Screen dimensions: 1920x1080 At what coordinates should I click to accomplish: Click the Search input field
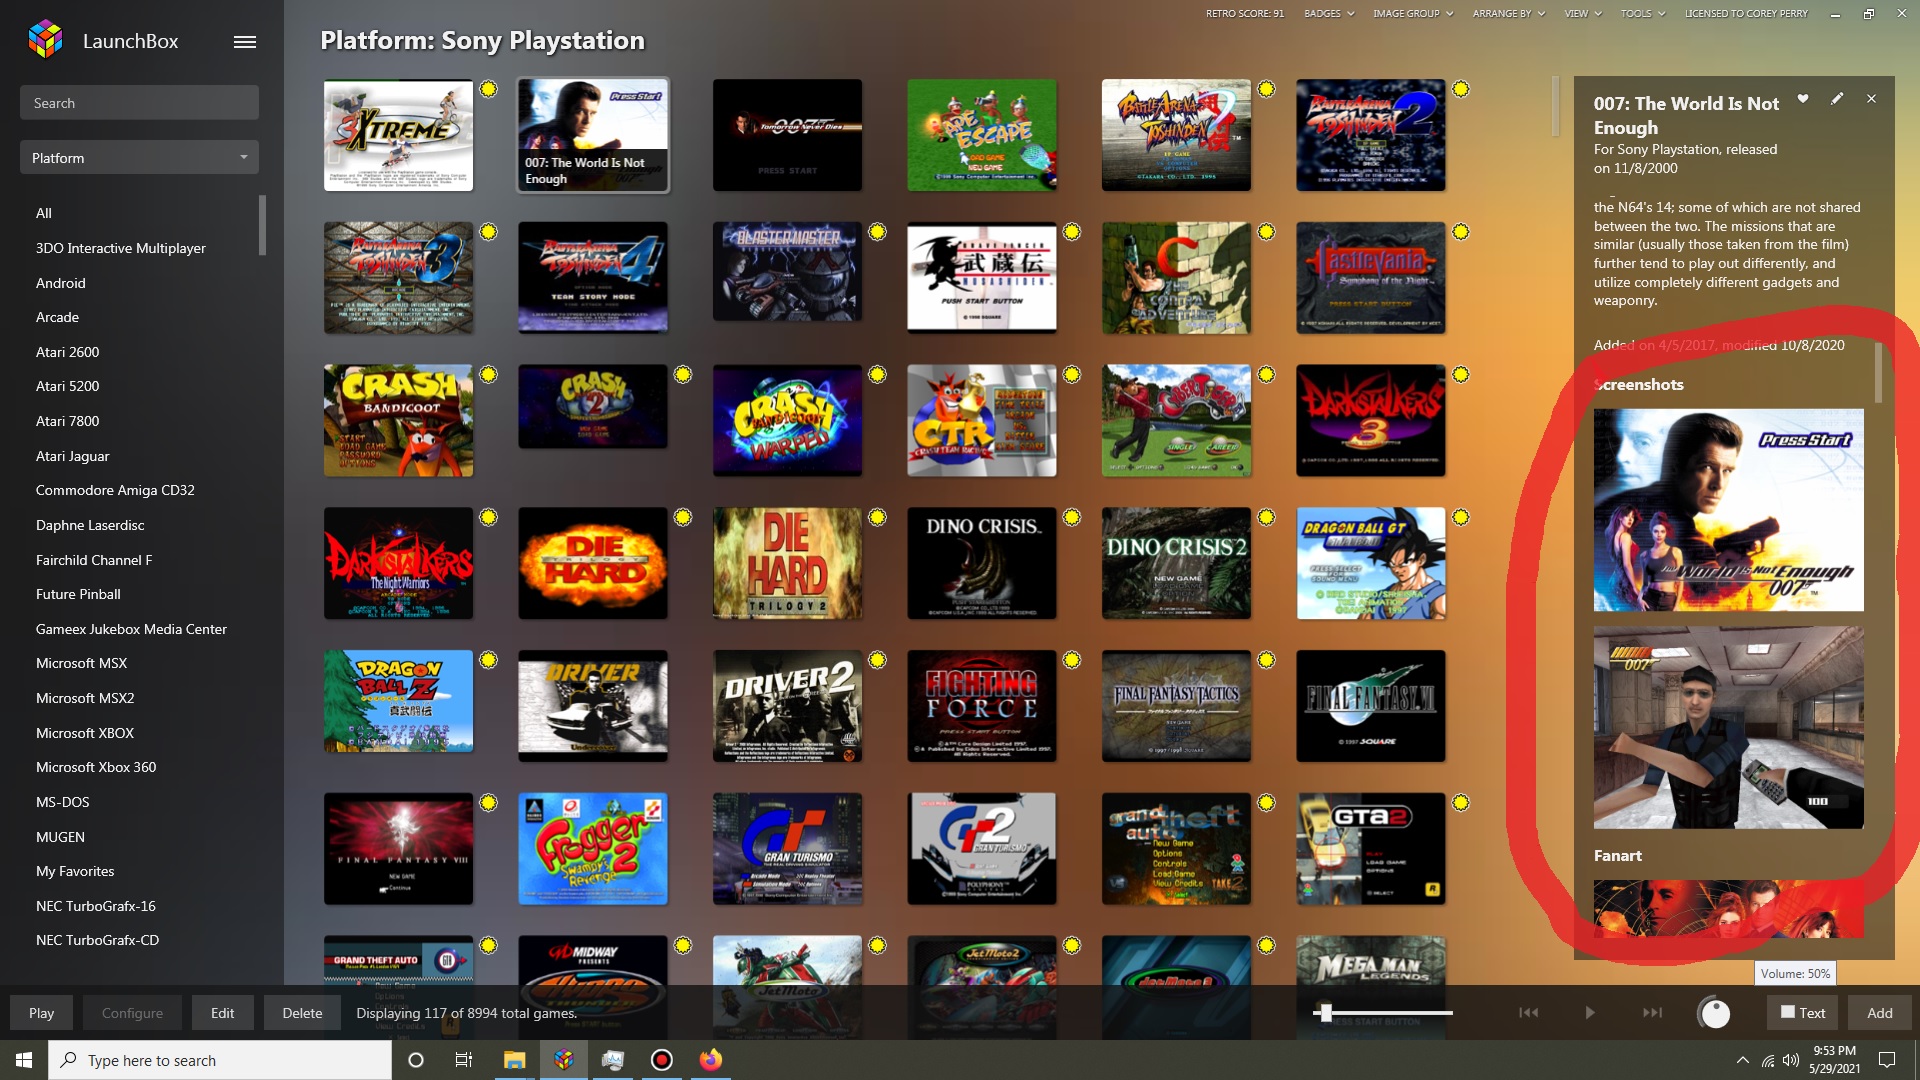pyautogui.click(x=139, y=102)
